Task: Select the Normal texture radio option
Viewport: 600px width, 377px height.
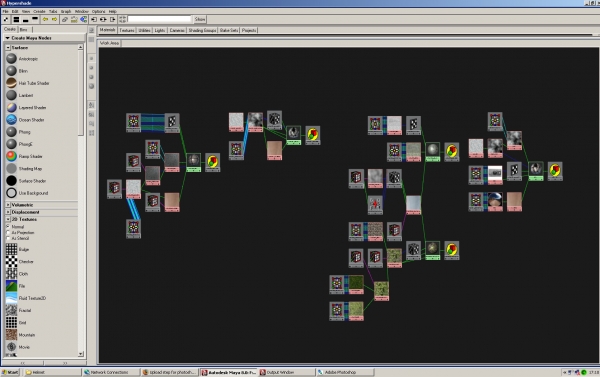Action: [x=8, y=227]
